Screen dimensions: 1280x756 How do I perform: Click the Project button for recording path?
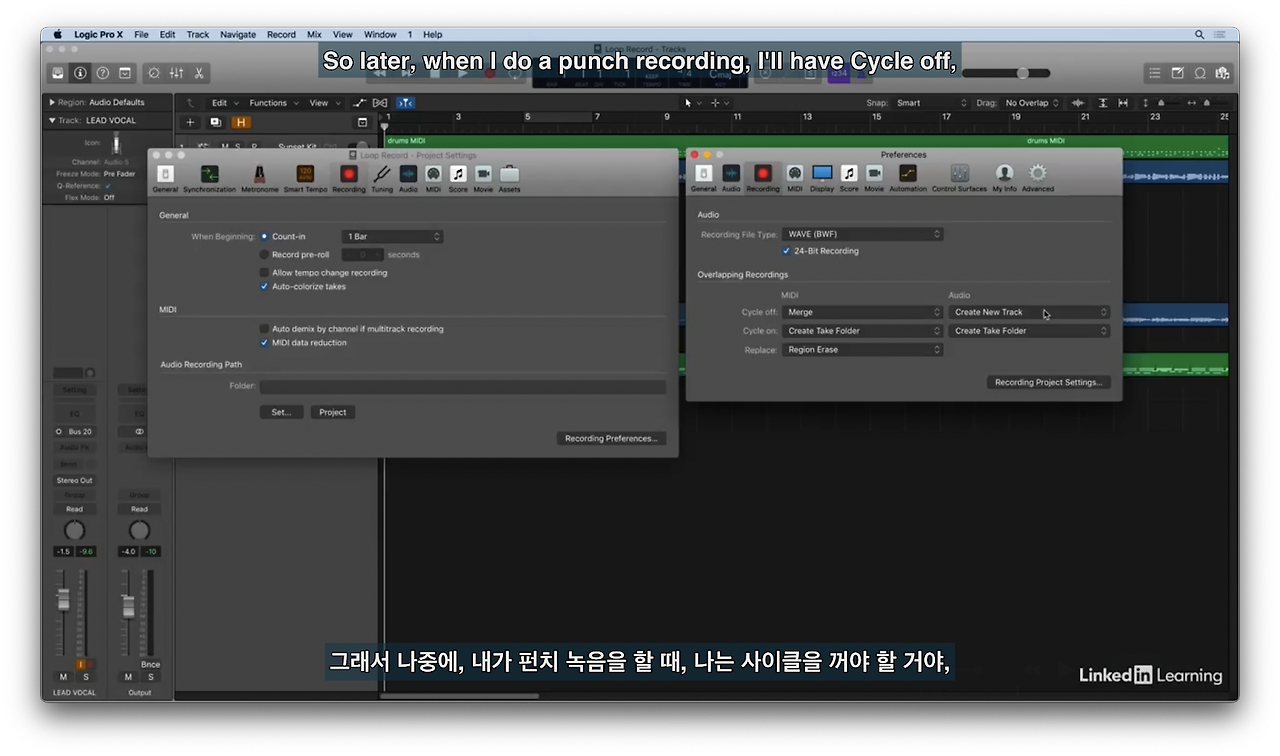(333, 412)
